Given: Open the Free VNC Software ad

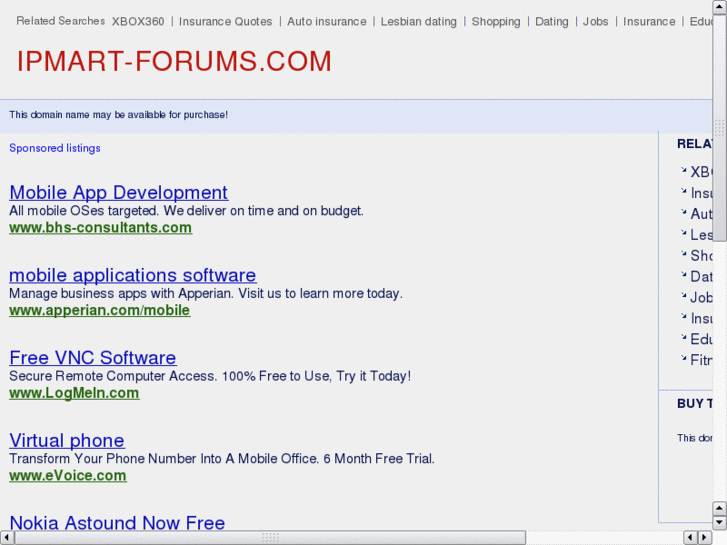Looking at the screenshot, I should click(93, 358).
